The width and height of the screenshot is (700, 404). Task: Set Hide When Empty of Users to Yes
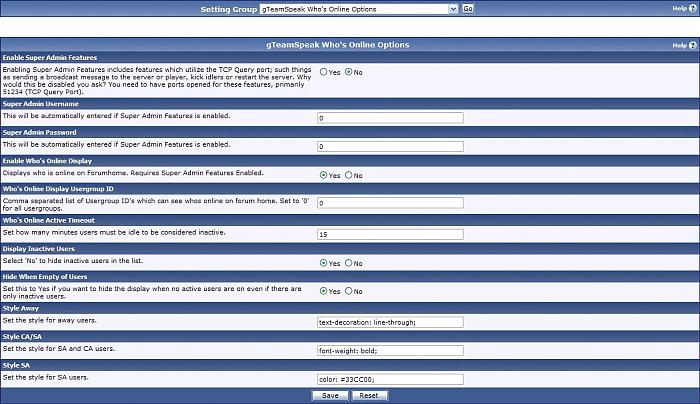pyautogui.click(x=324, y=291)
